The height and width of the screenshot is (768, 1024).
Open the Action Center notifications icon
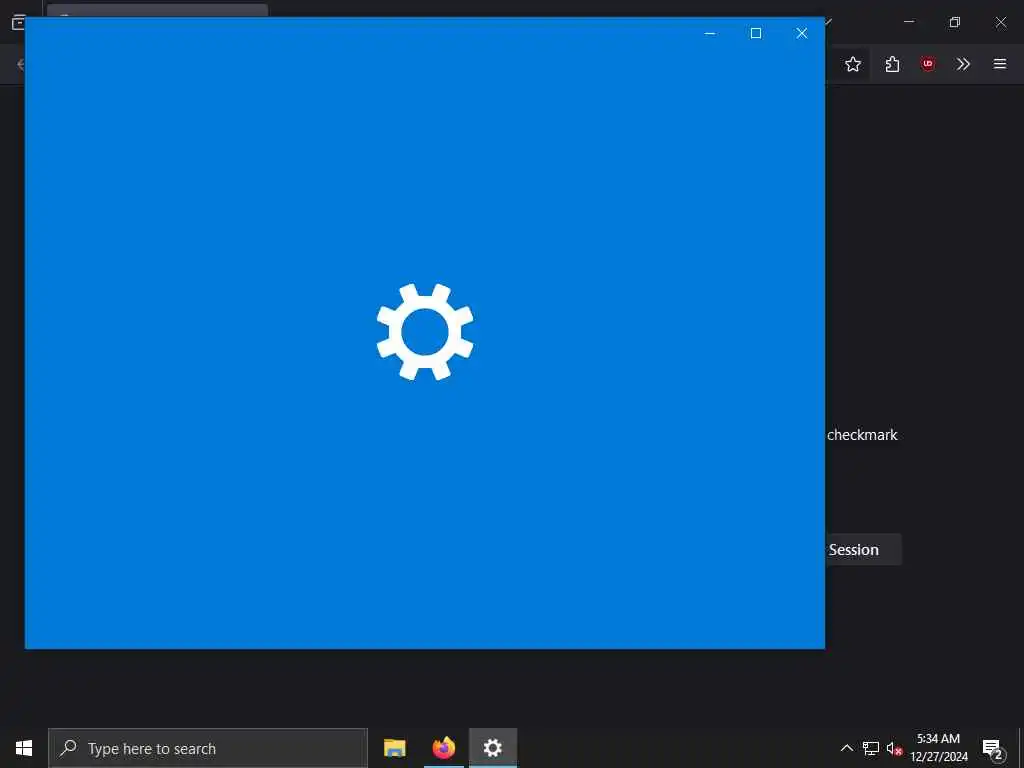993,748
